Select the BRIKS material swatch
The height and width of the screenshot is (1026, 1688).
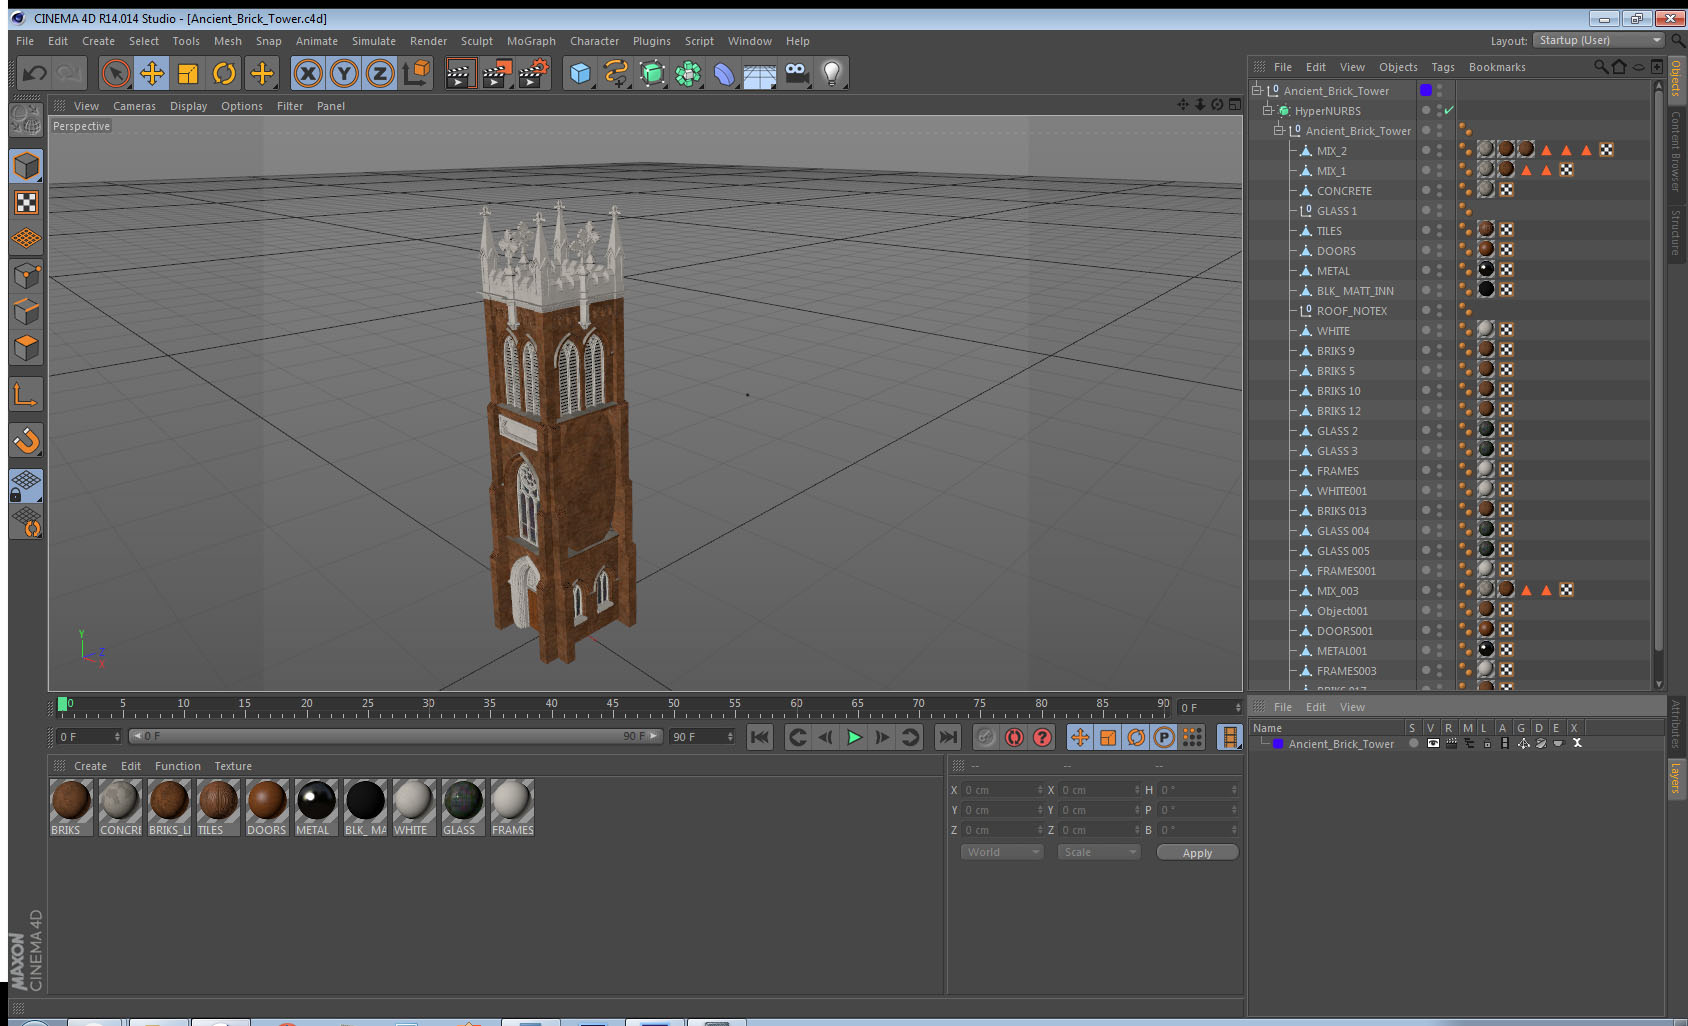71,808
